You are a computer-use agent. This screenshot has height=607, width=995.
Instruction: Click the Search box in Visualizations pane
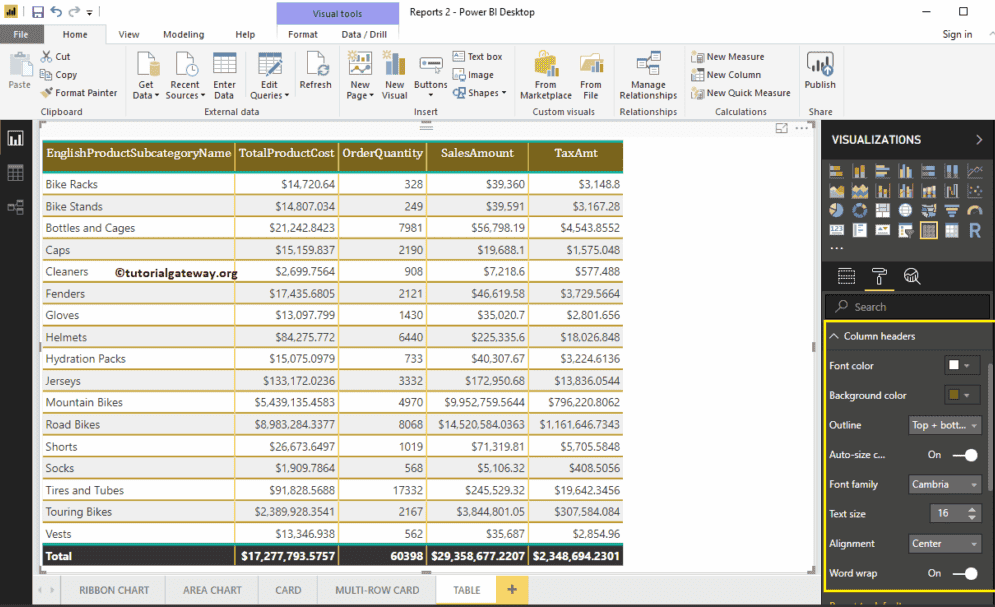(x=908, y=306)
